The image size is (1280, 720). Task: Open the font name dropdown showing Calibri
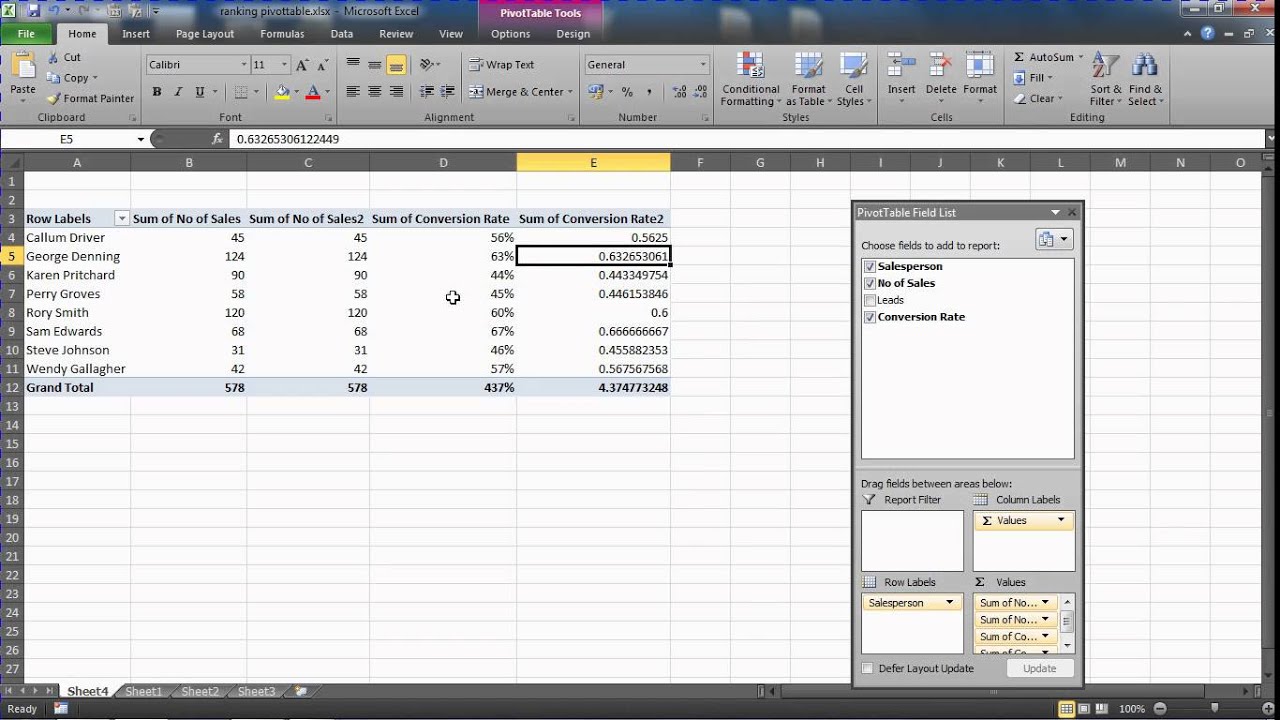pos(244,64)
